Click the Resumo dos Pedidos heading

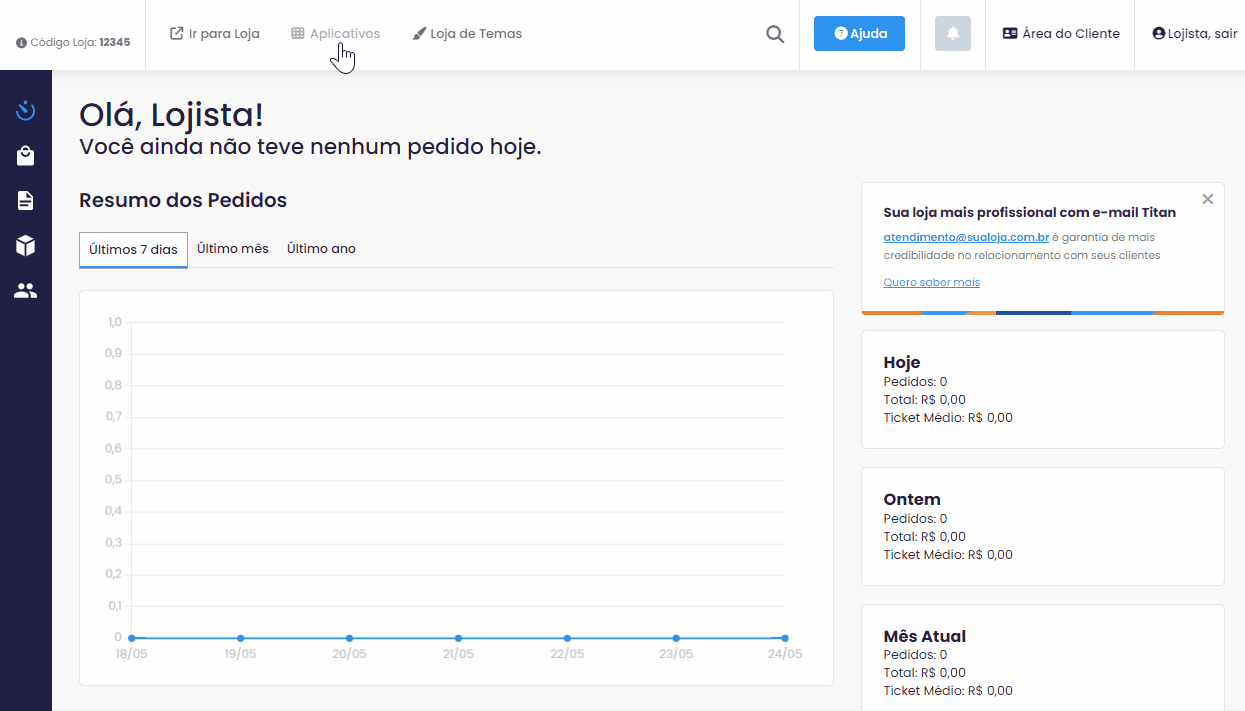(183, 200)
